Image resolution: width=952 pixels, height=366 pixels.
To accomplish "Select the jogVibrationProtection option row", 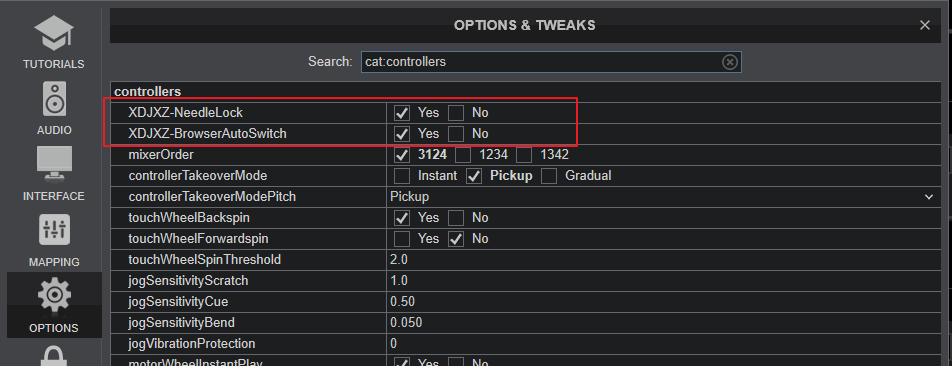I will [x=526, y=344].
